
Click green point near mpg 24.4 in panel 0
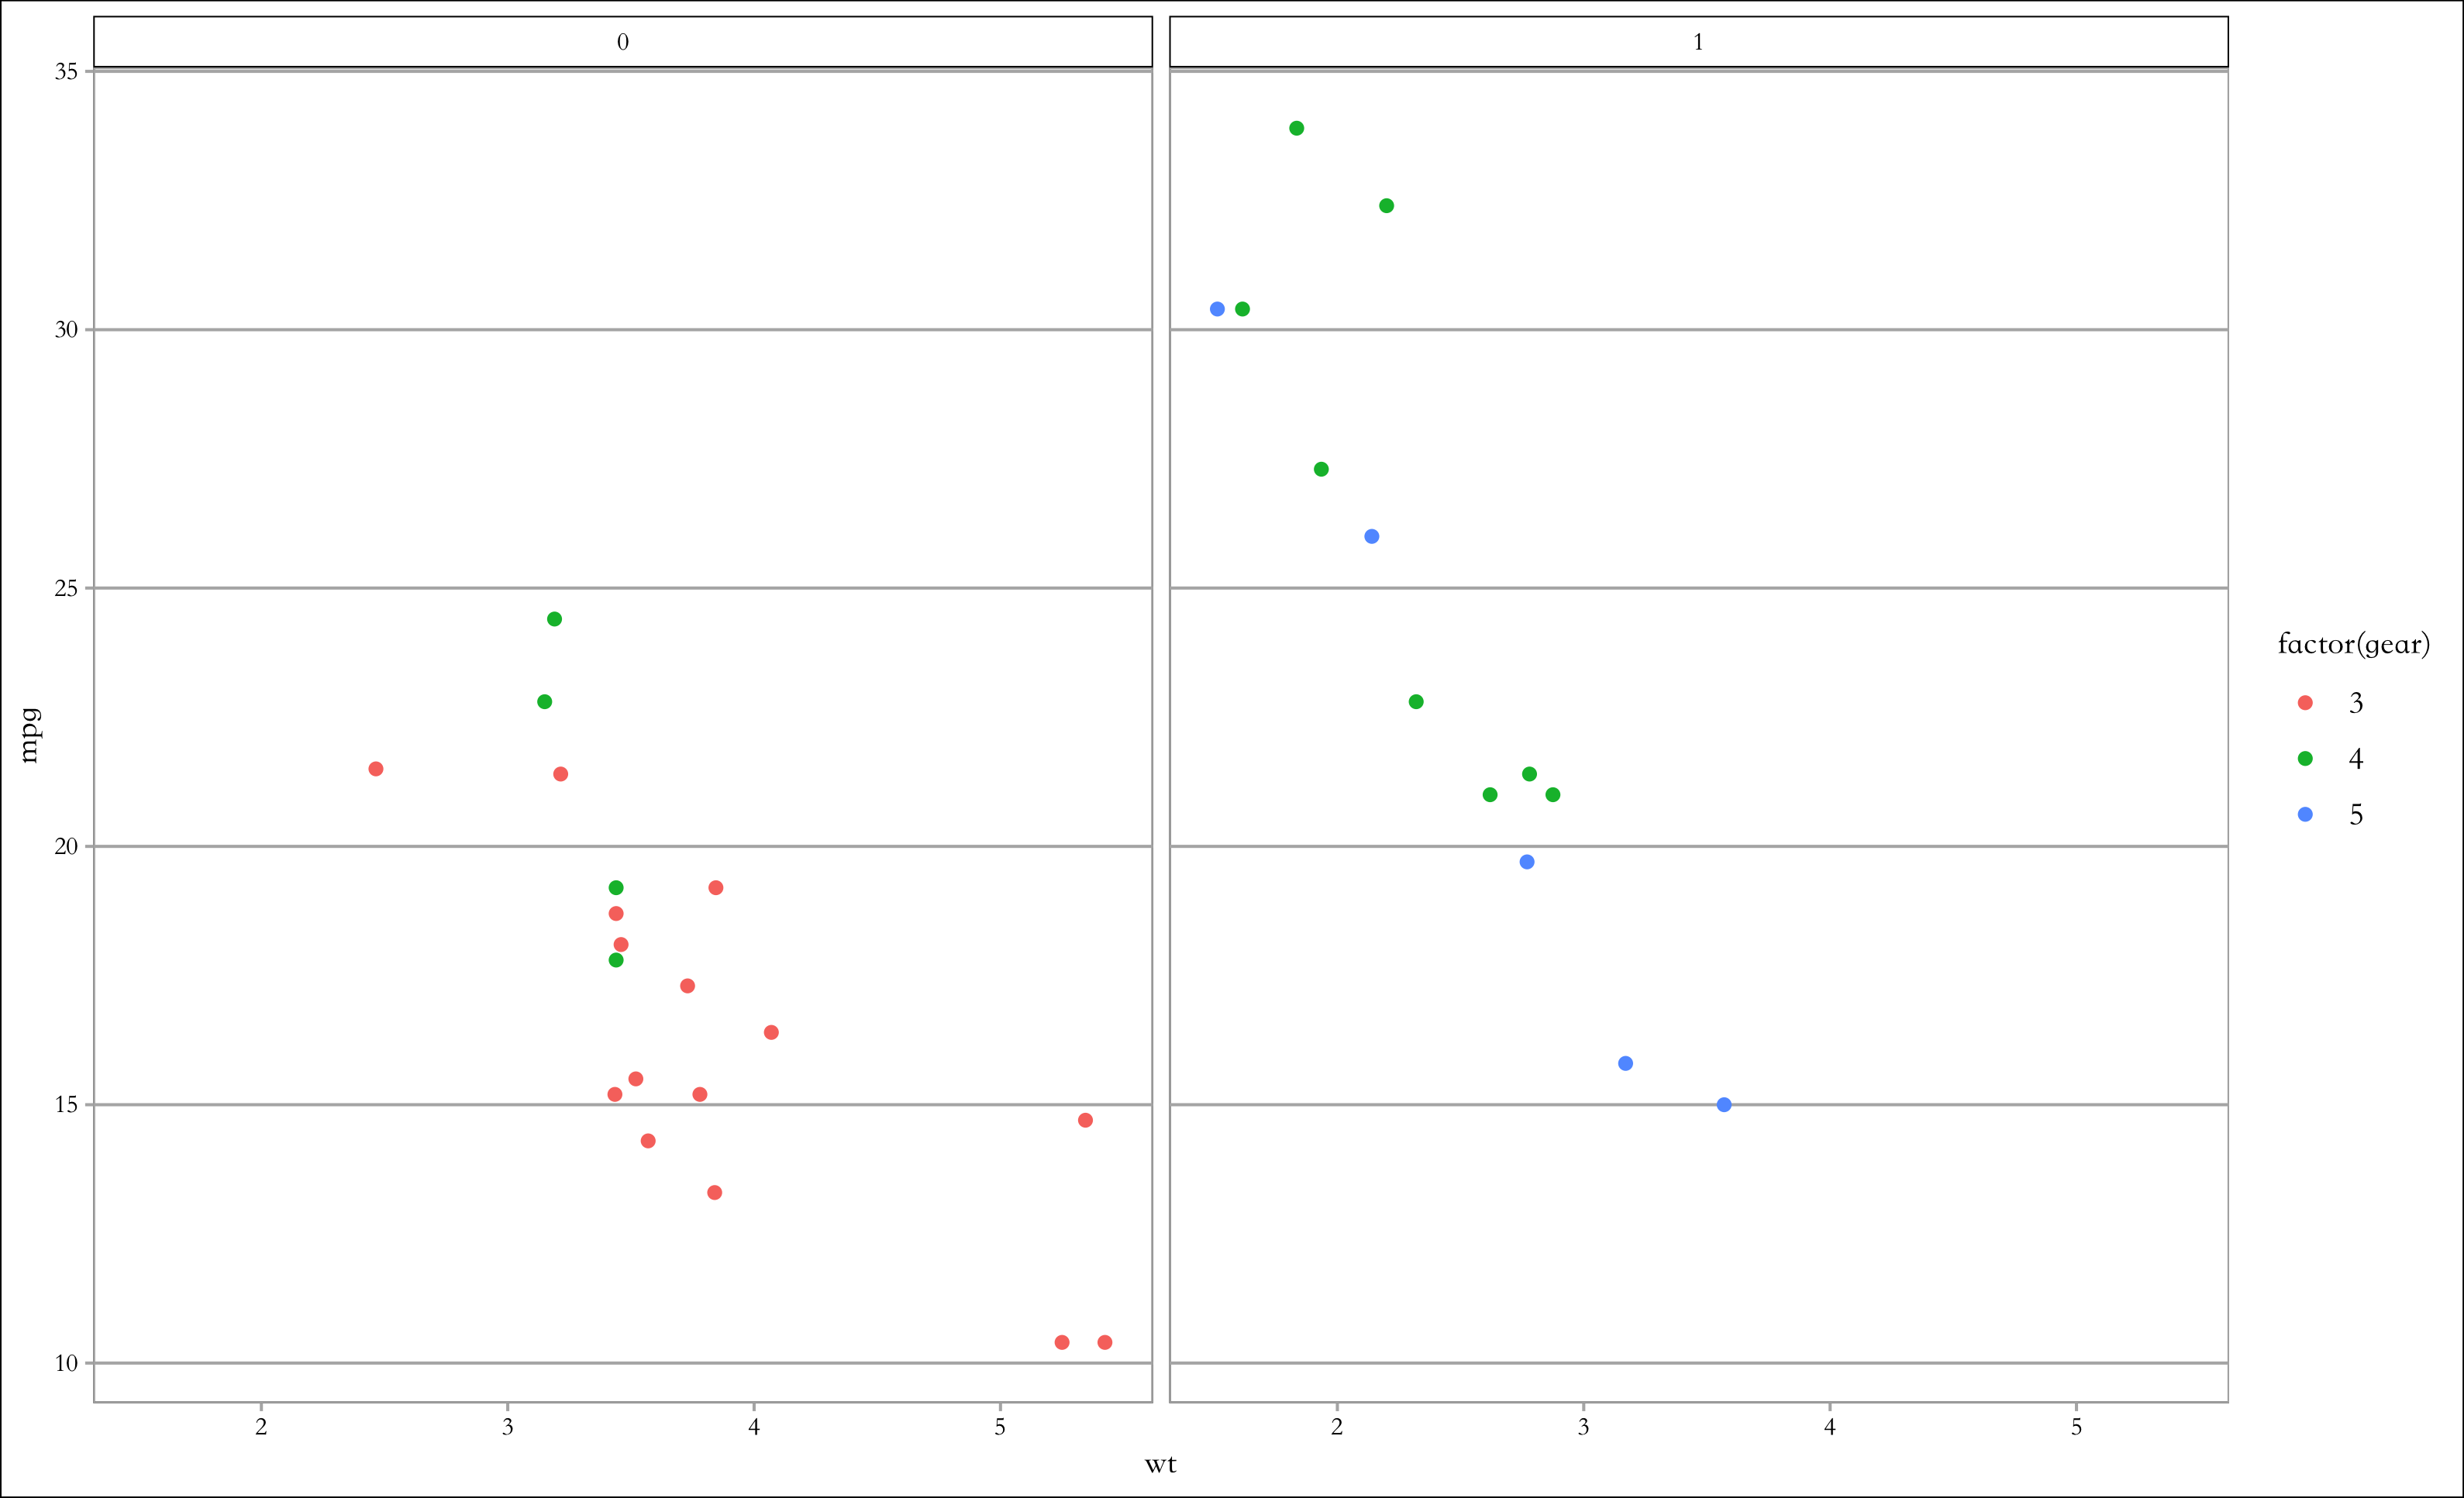point(555,619)
